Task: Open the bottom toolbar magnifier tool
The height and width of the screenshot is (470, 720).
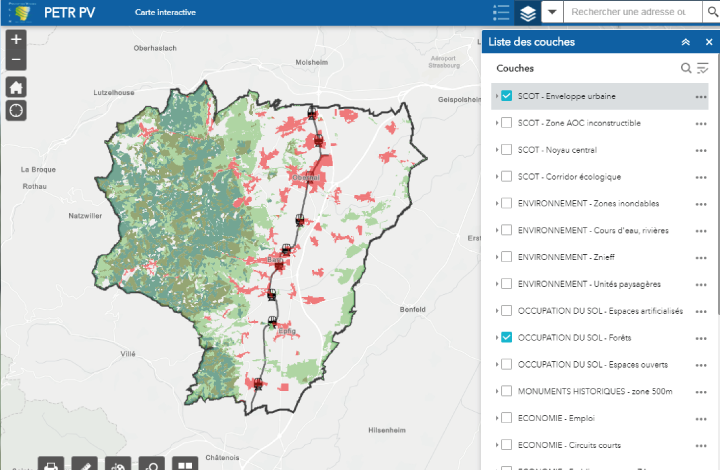Action: point(152,464)
